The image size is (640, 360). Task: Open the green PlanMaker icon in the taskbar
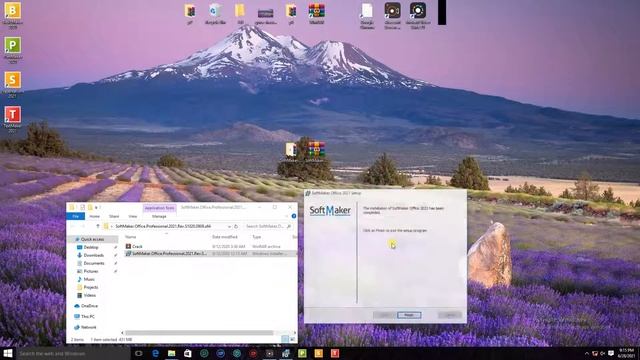pyautogui.click(x=302, y=353)
